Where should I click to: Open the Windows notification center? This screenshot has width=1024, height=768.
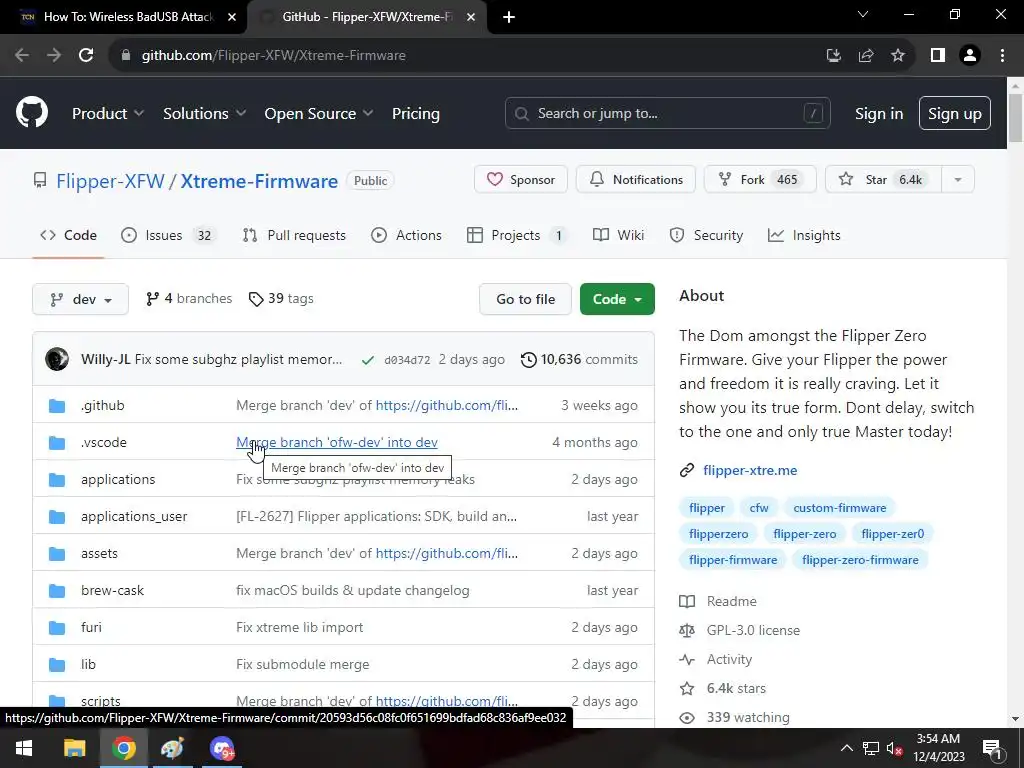click(991, 748)
